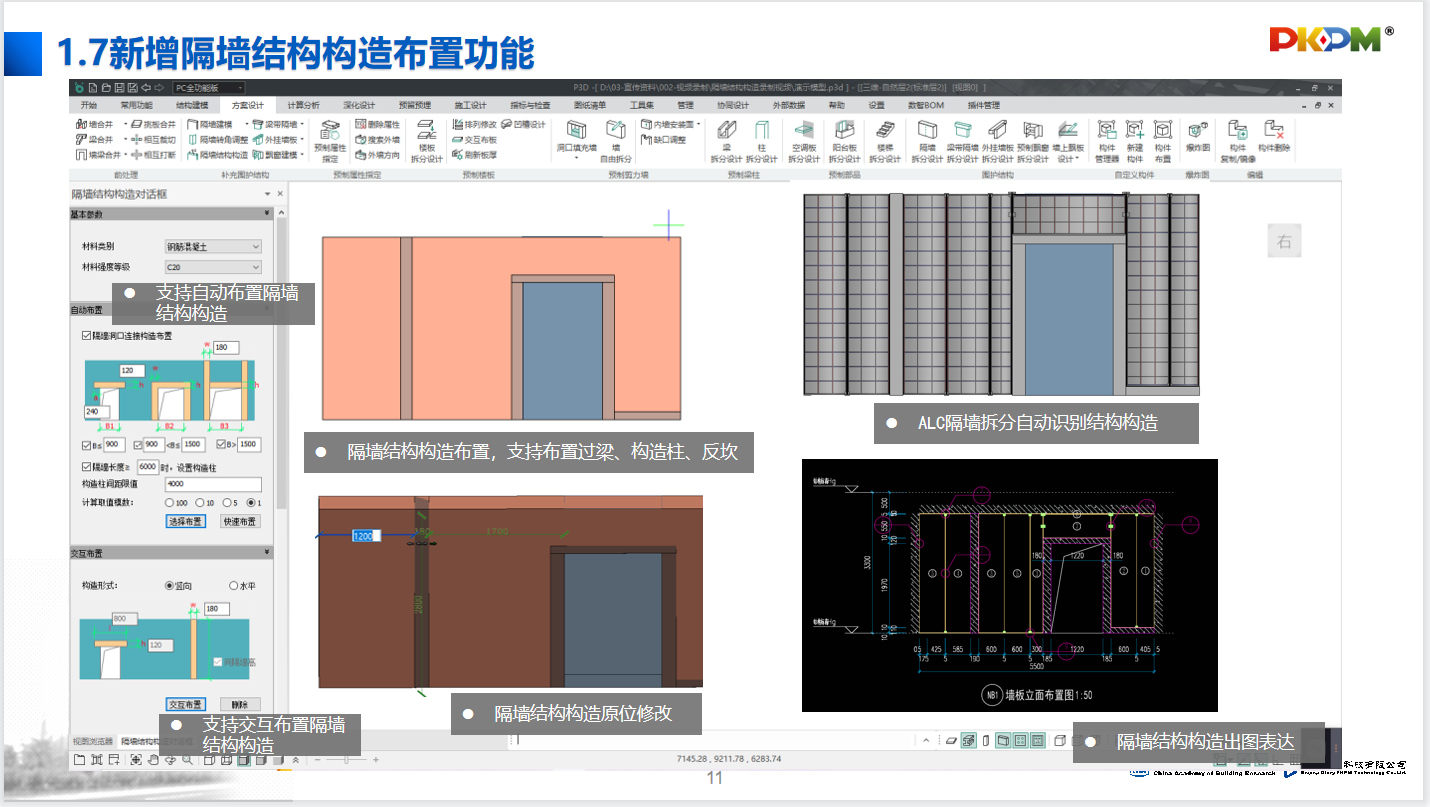The image size is (1430, 807).
Task: Click the 交互布置 button
Action: 185,704
